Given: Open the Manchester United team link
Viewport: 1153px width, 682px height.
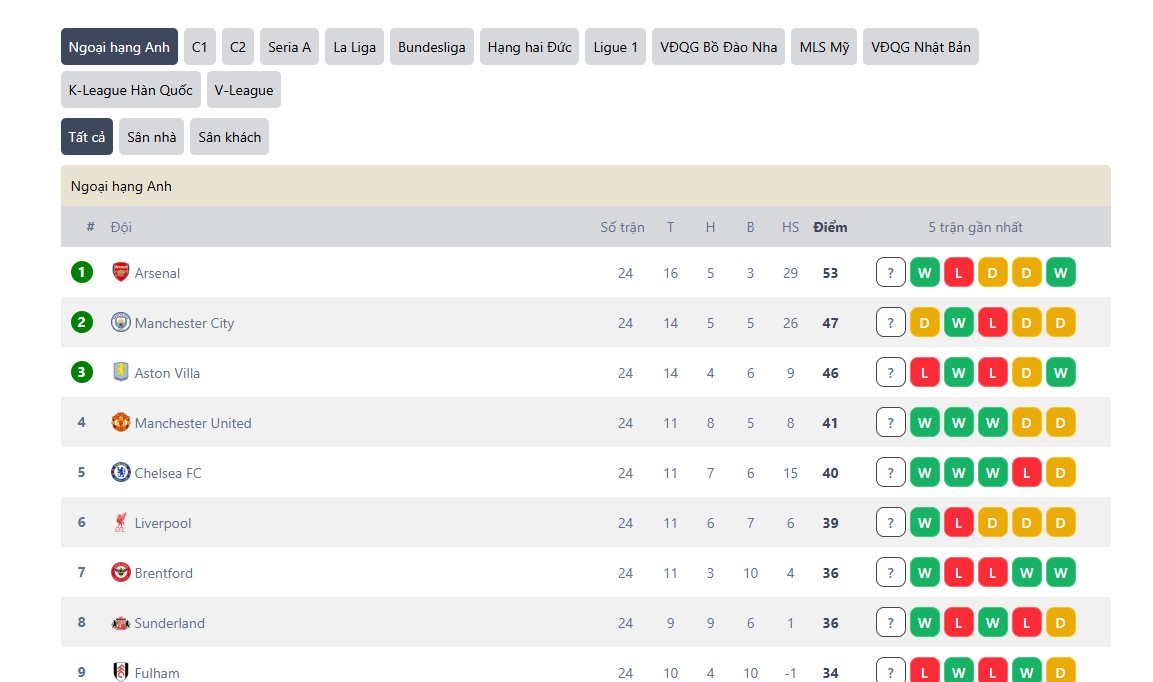Looking at the screenshot, I should pyautogui.click(x=193, y=423).
